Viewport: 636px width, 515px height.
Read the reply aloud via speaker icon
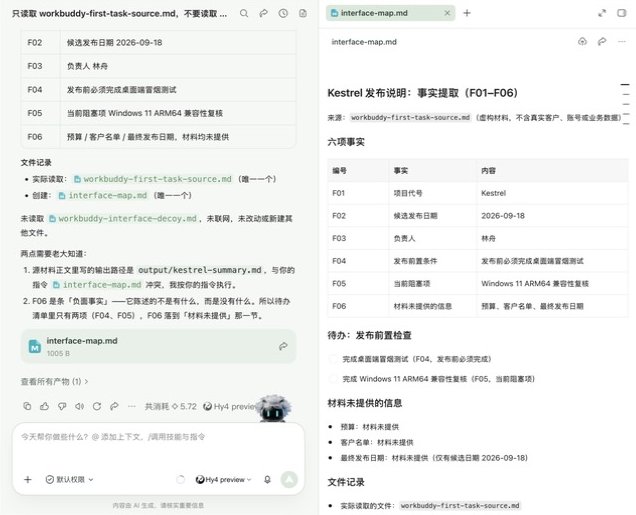tap(80, 406)
